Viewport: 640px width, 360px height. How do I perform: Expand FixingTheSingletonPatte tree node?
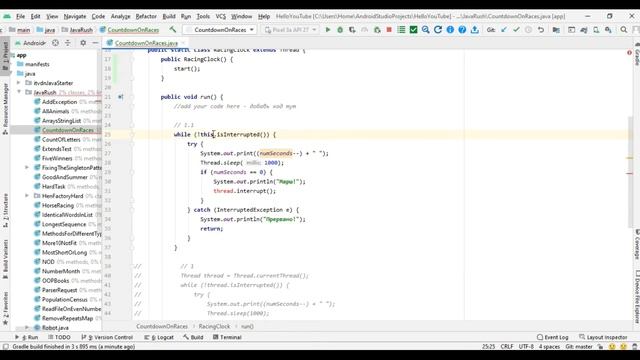point(27,168)
